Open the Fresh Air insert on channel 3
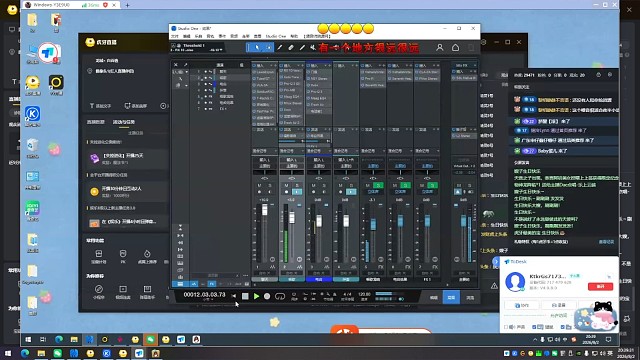The image size is (640, 360). point(319,104)
